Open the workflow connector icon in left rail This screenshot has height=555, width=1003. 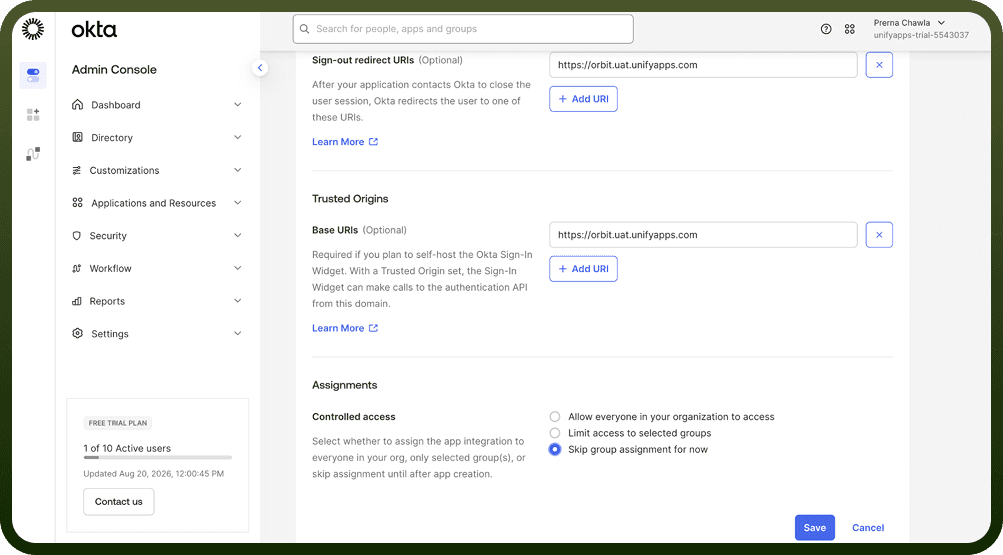pyautogui.click(x=33, y=154)
